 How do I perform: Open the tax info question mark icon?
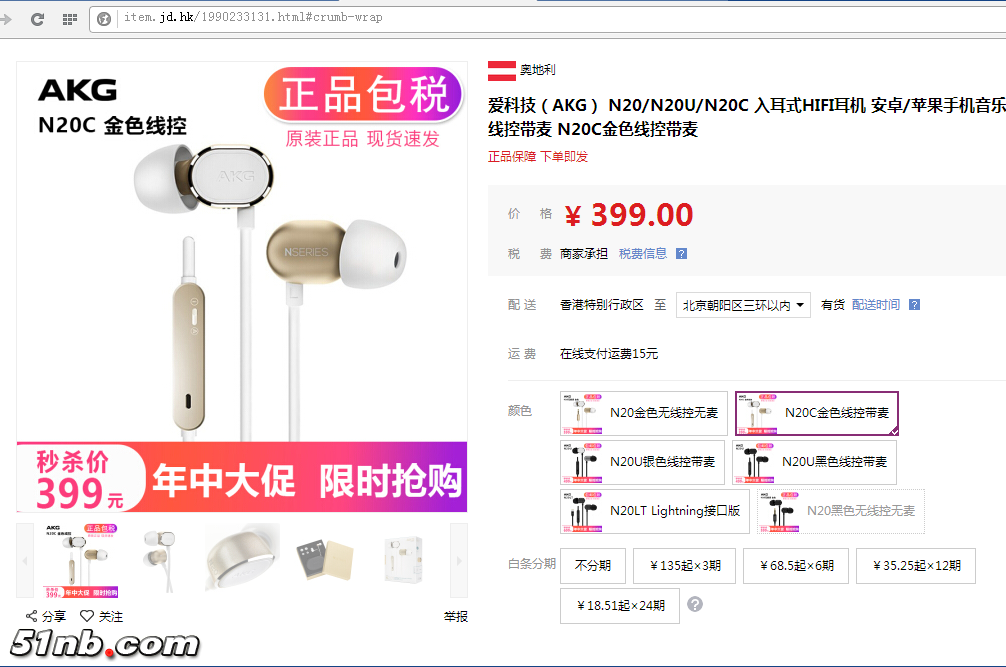click(681, 253)
